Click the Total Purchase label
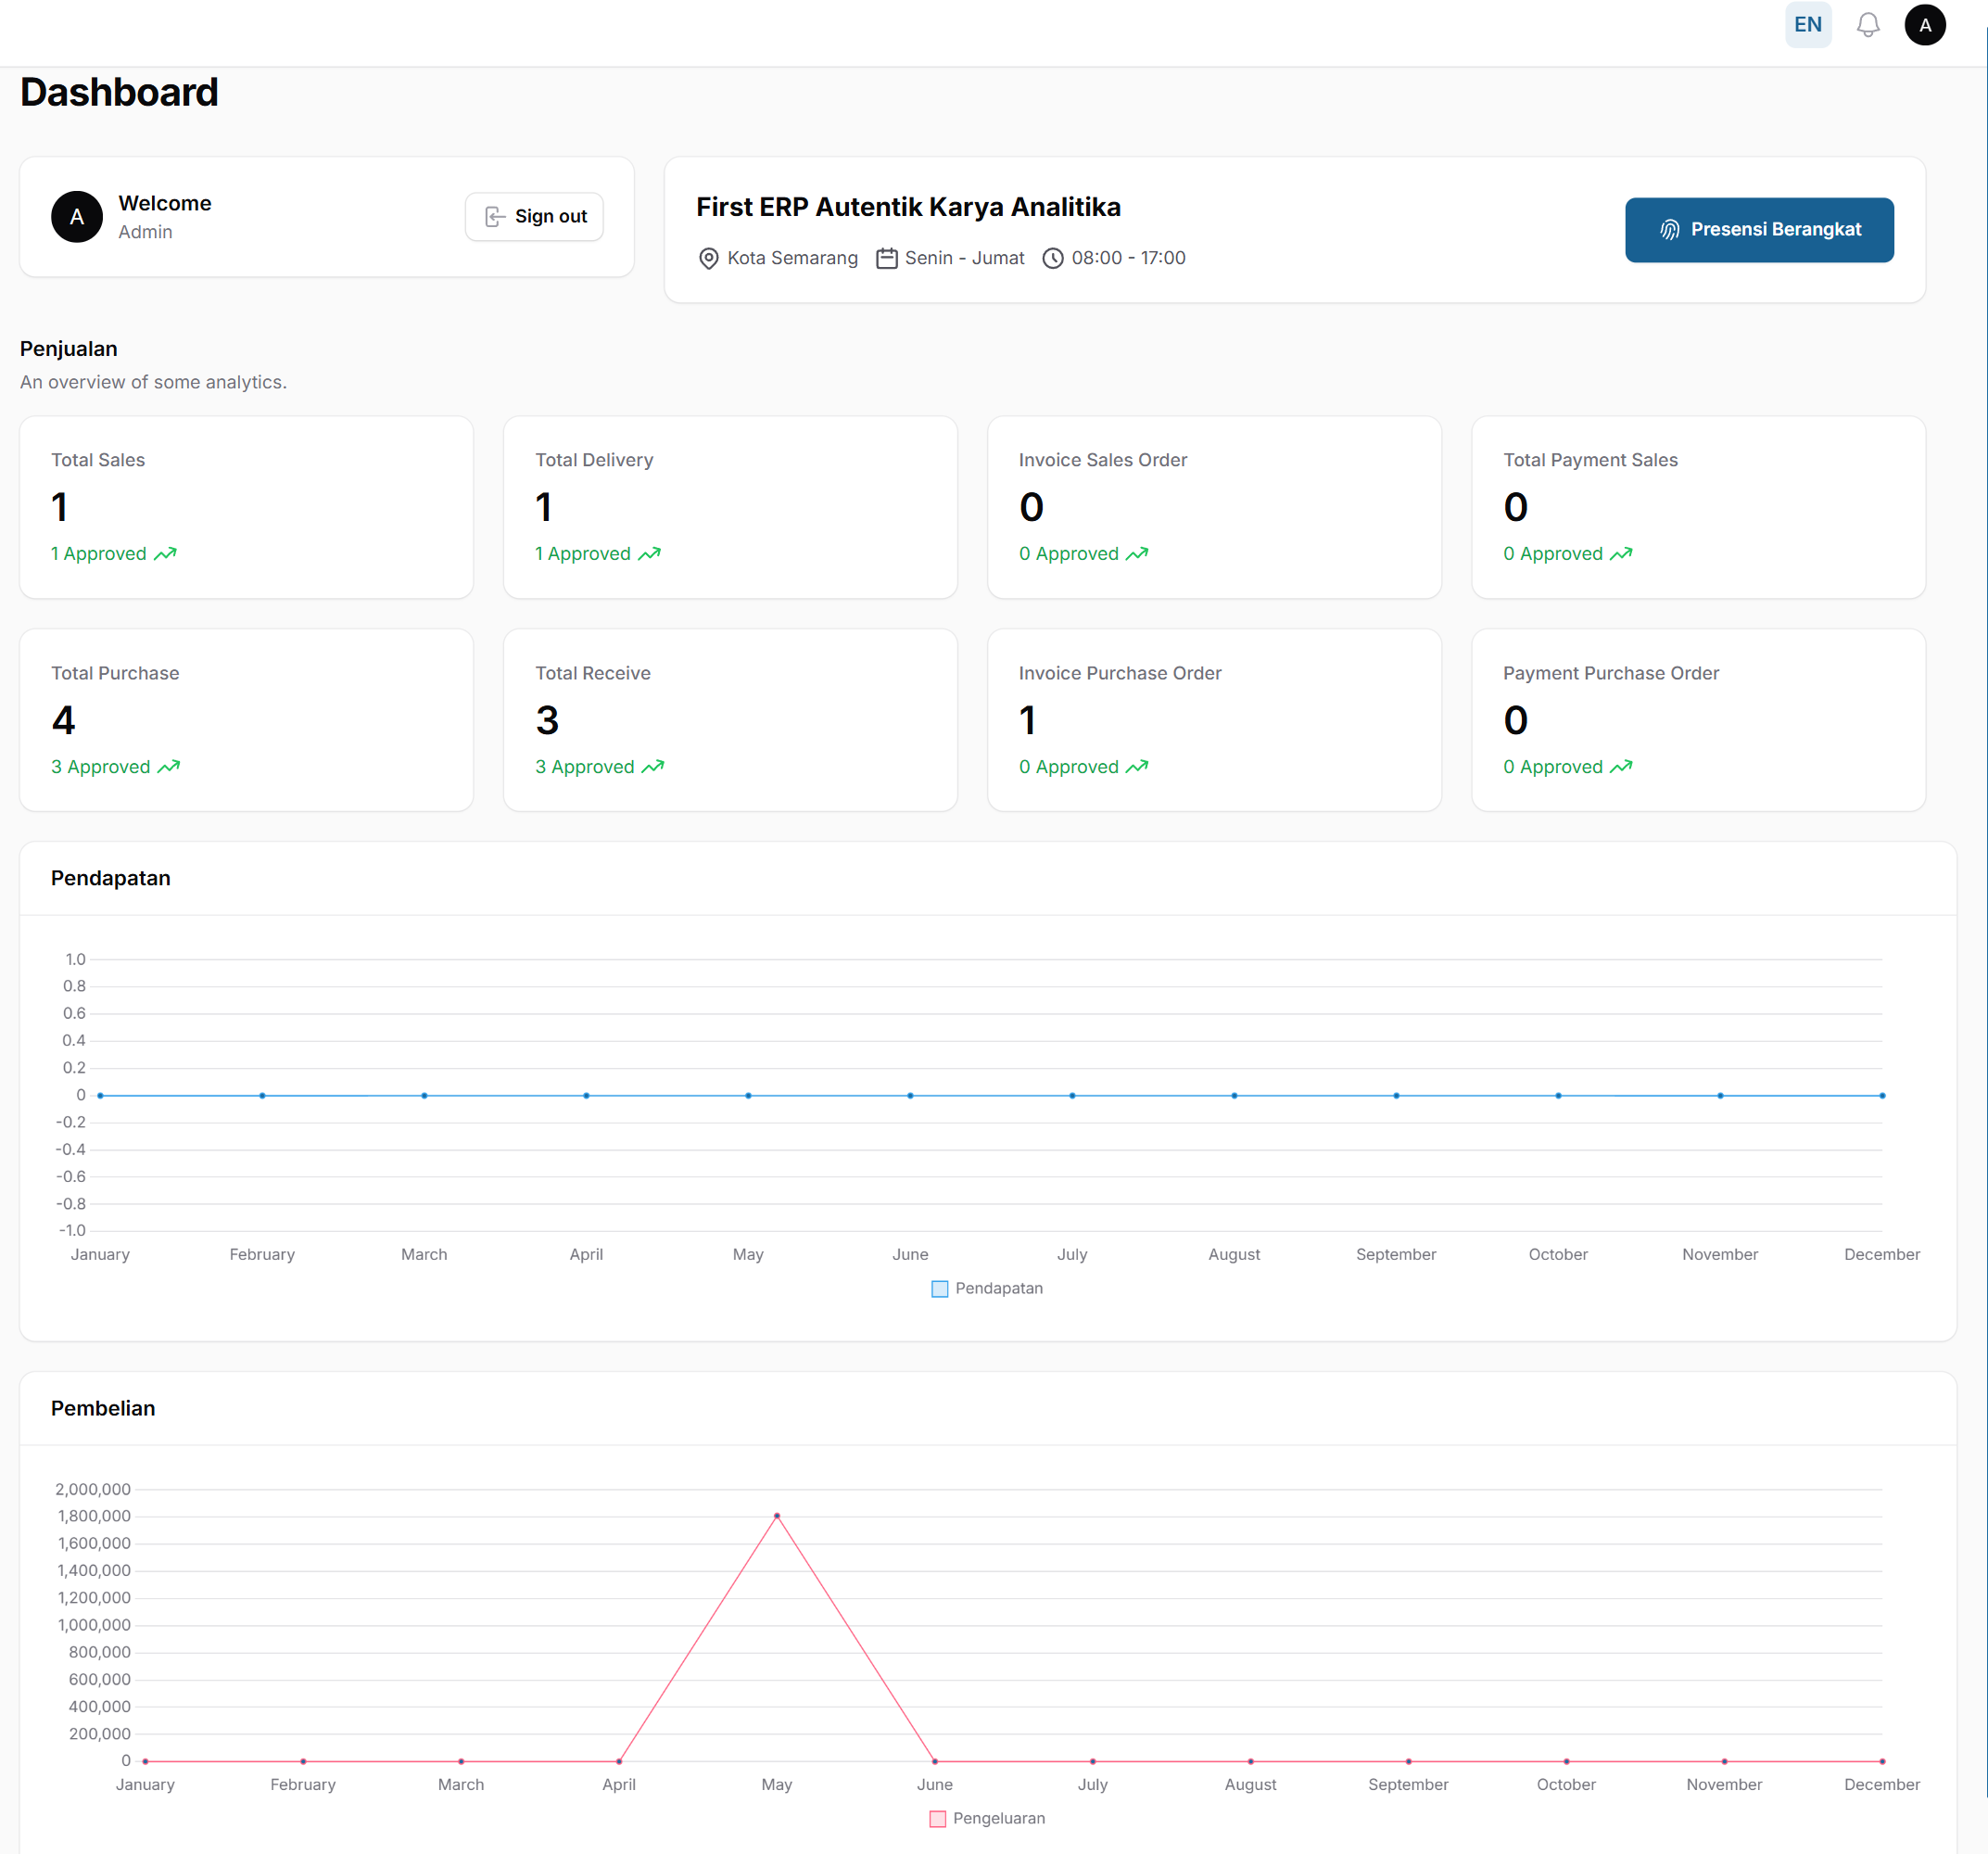The image size is (1988, 1854). pos(115,673)
